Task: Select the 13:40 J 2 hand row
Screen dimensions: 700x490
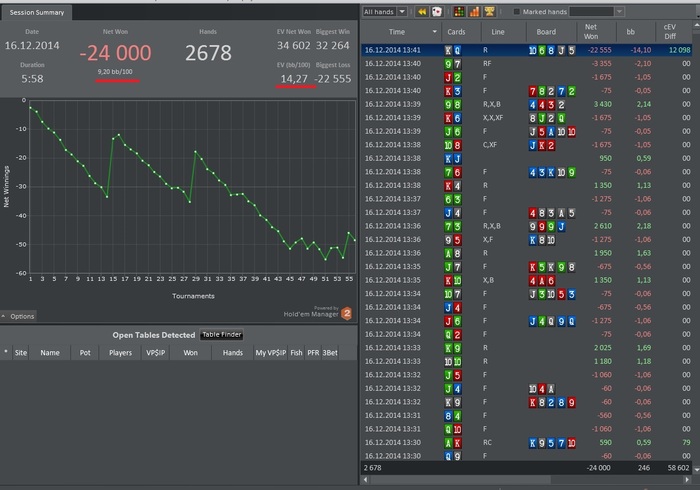Action: [x=527, y=77]
